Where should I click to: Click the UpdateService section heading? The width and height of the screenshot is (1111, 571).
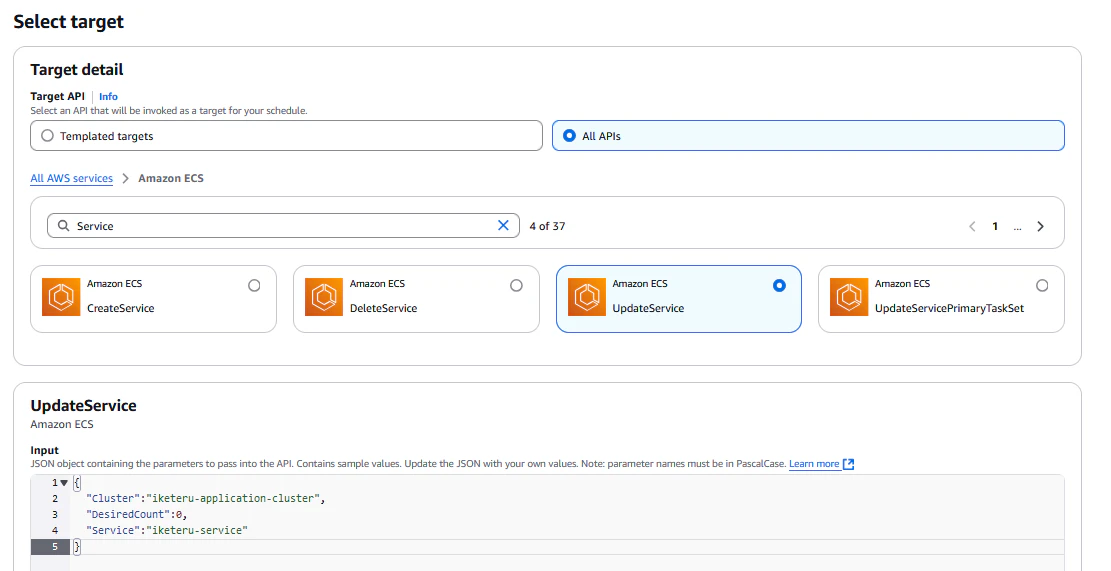click(x=84, y=406)
